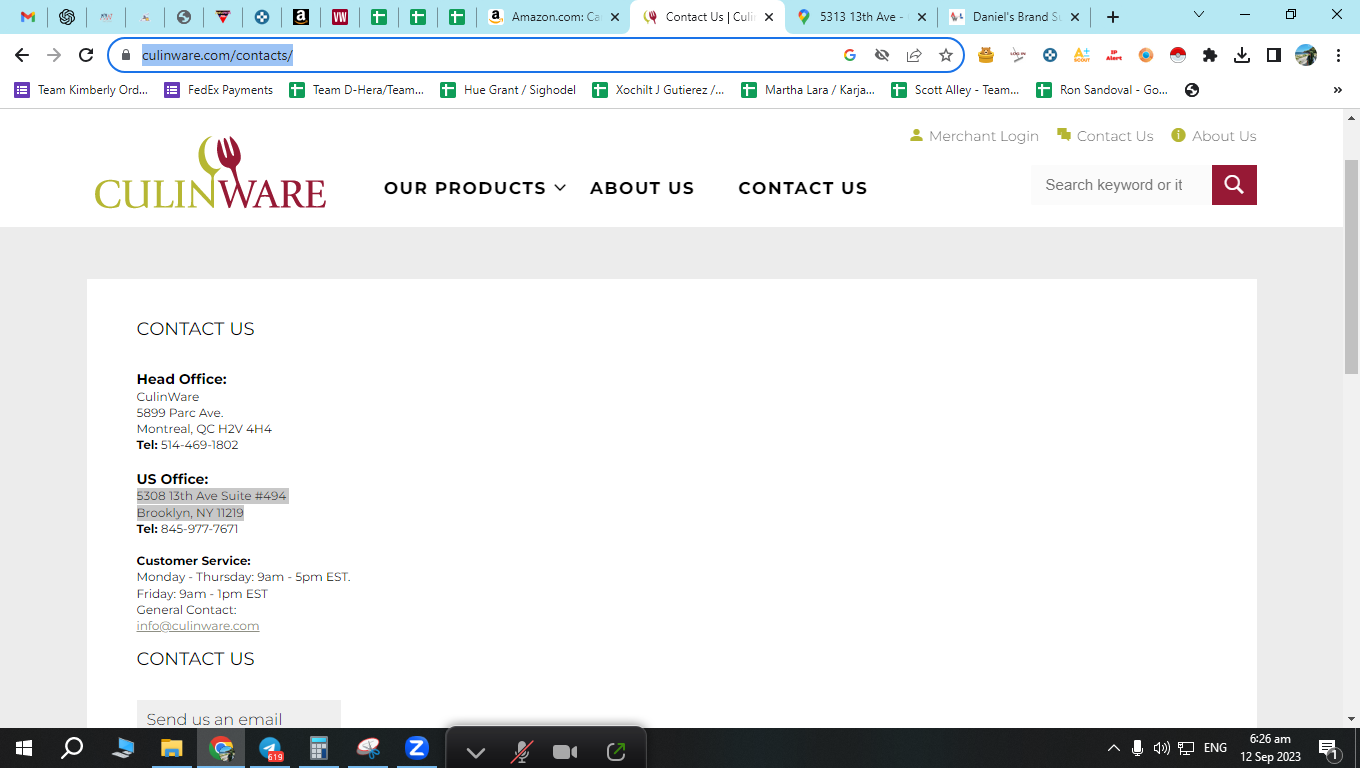Open File Explorer from the taskbar
This screenshot has width=1360, height=768.
172,748
